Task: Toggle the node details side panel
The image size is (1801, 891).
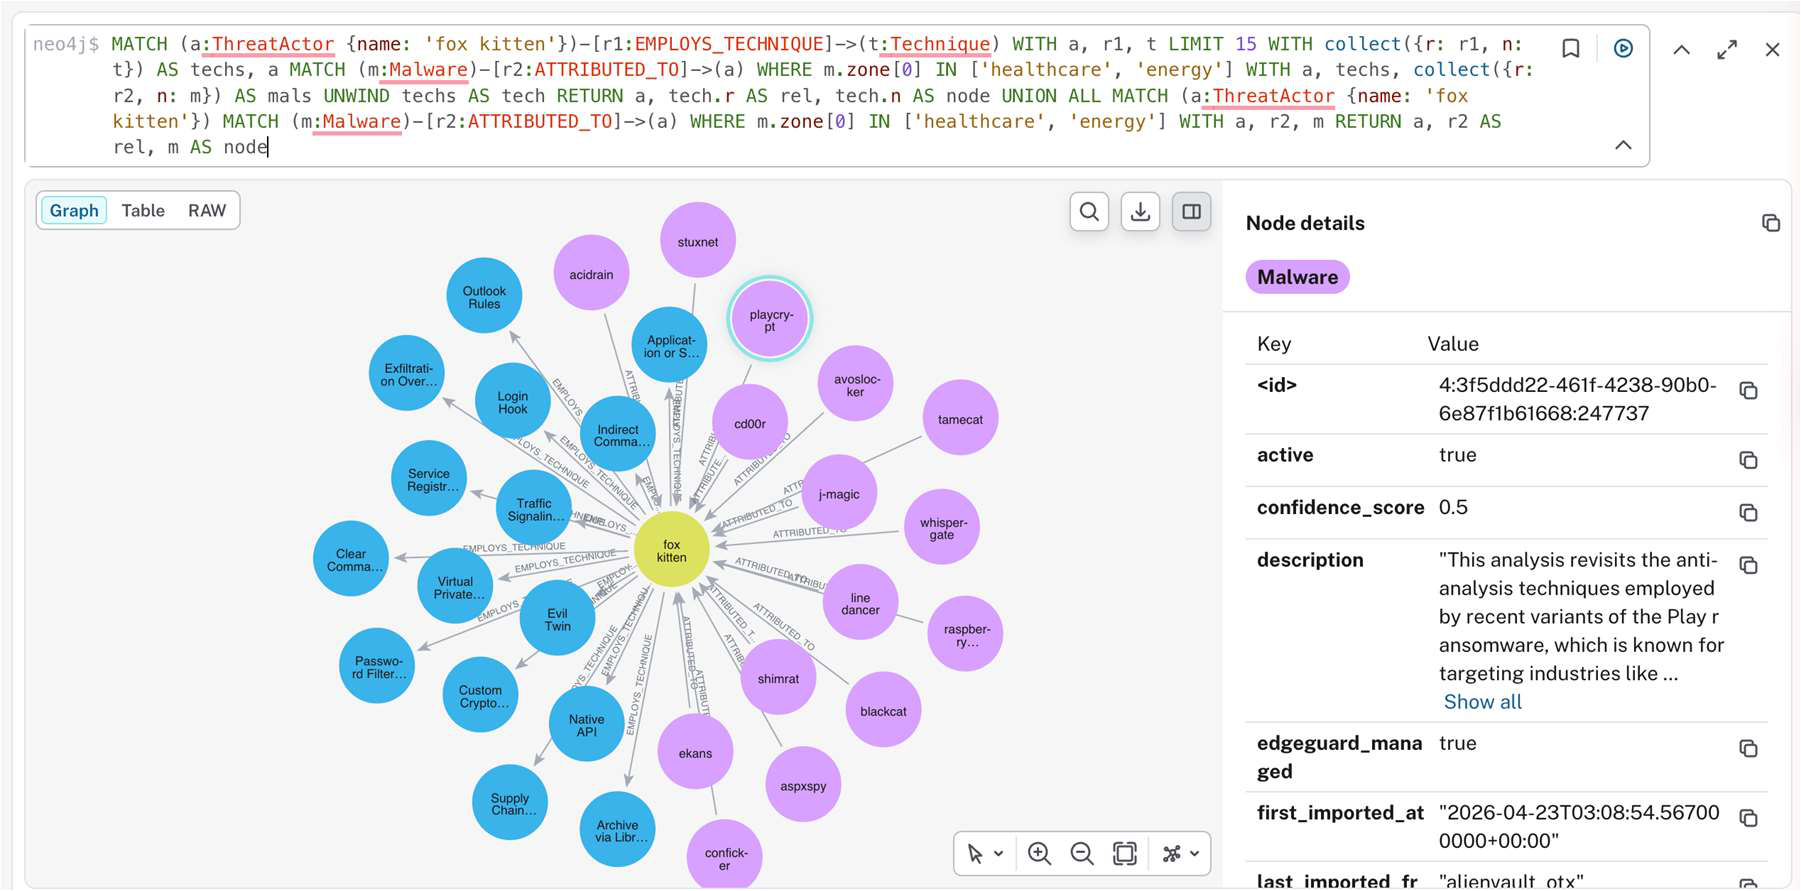Action: point(1191,211)
